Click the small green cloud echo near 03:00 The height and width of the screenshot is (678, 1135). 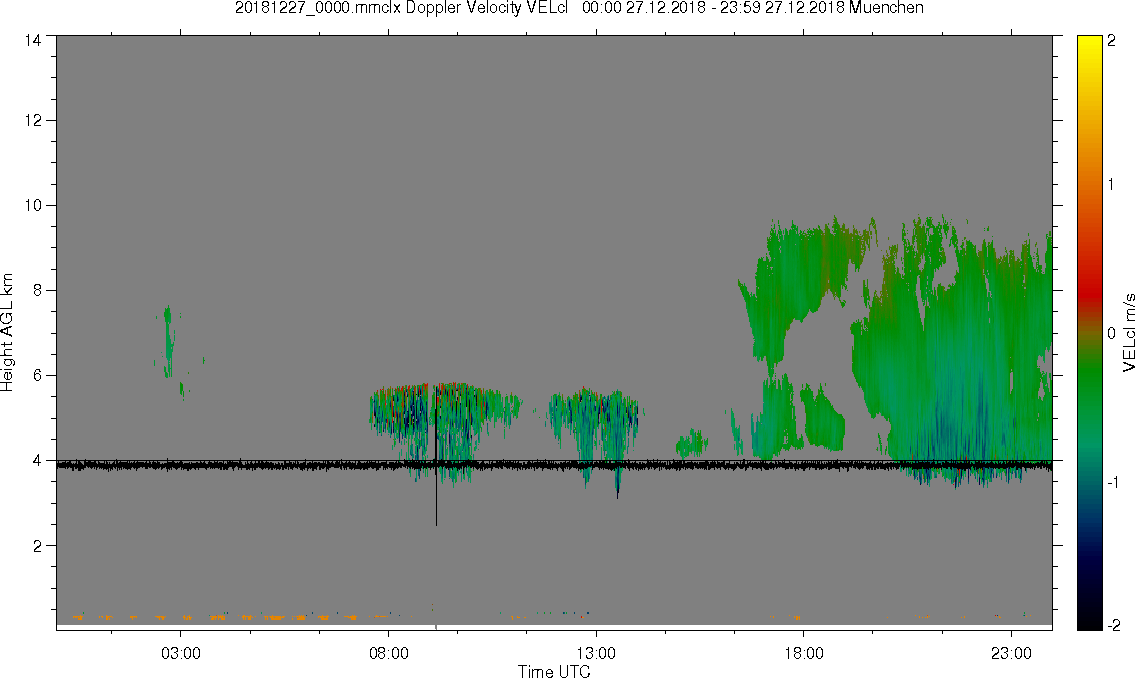point(168,340)
